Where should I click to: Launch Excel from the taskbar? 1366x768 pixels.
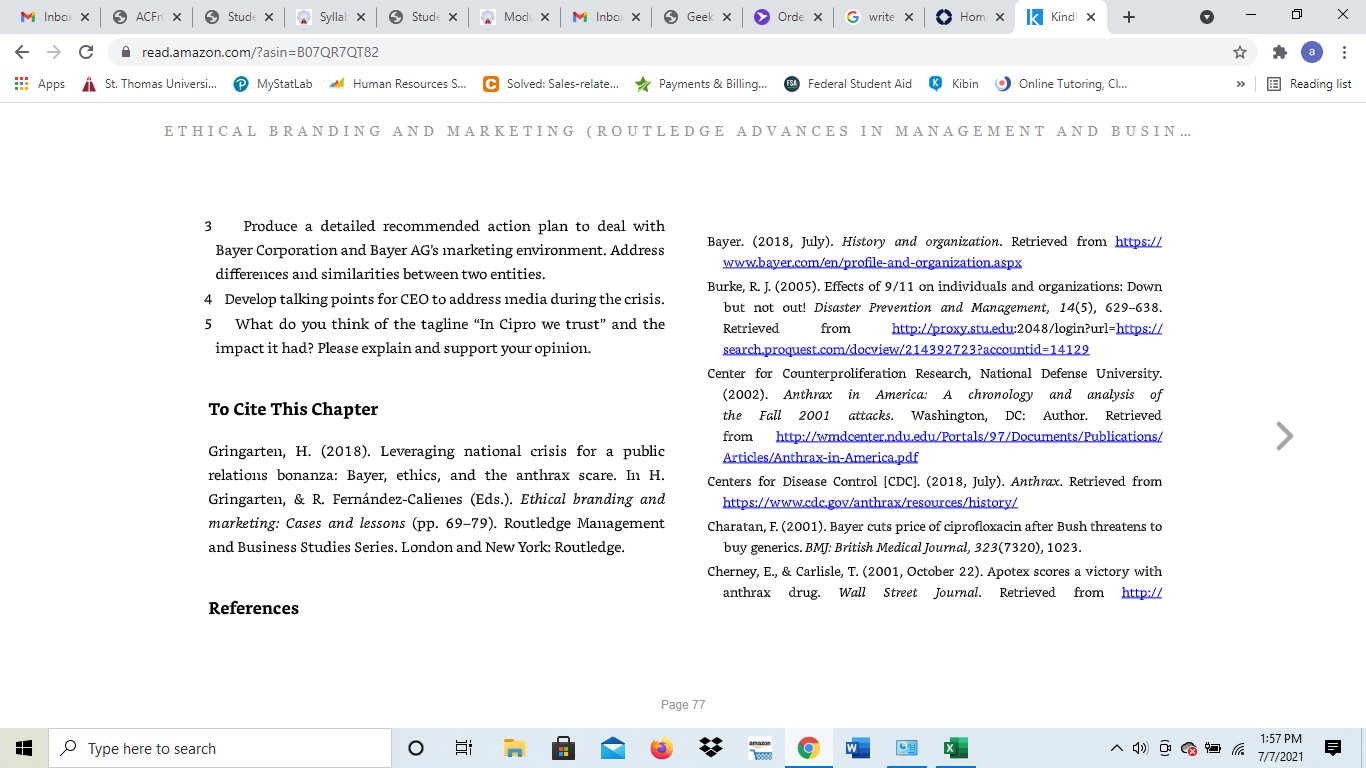coord(955,748)
